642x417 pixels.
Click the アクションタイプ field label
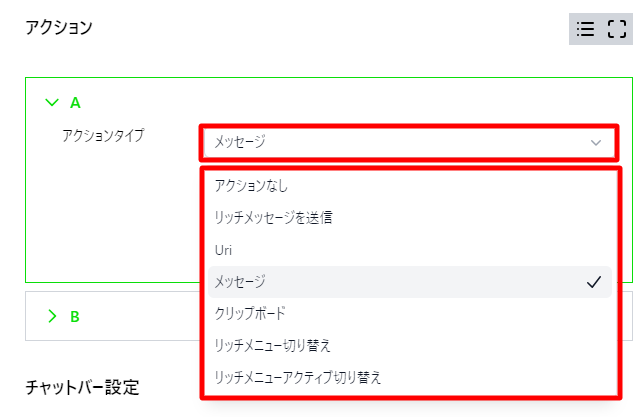pos(103,135)
